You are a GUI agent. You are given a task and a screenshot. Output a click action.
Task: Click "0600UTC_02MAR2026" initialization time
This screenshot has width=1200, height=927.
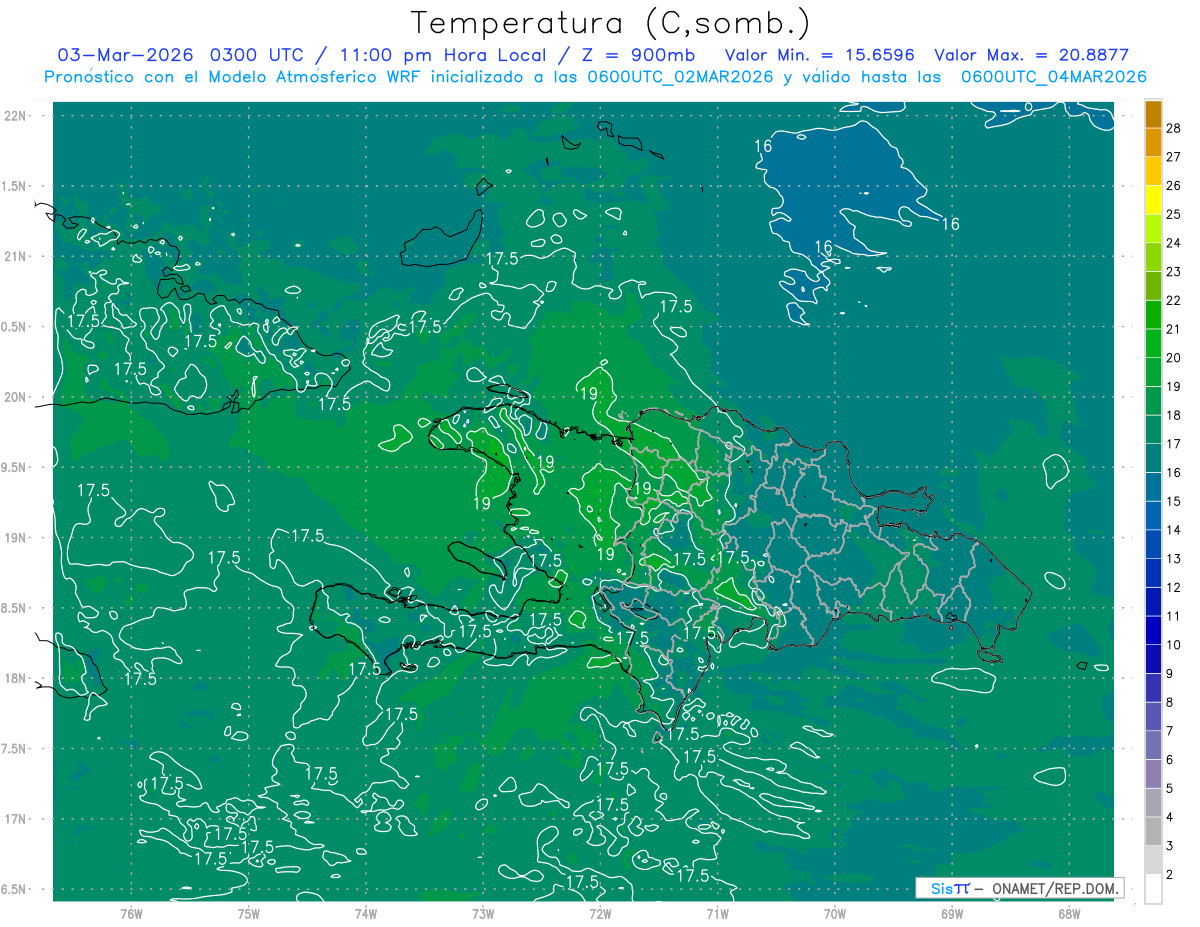[680, 76]
